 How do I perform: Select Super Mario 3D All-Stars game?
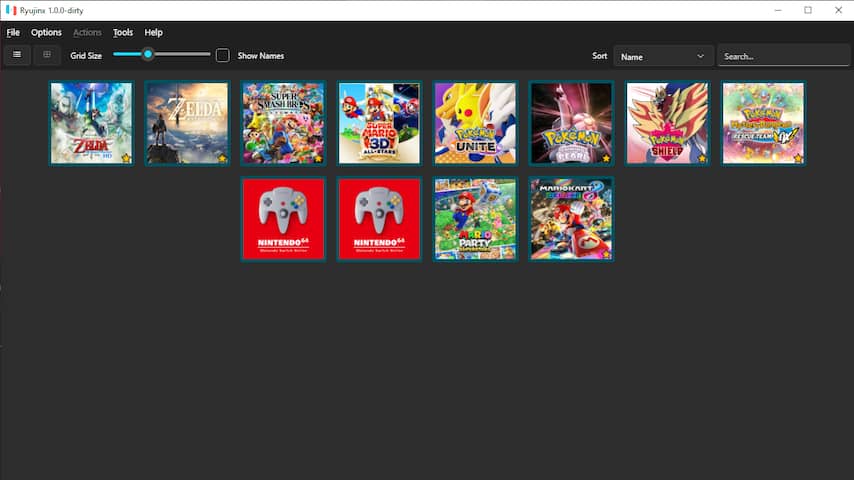point(379,123)
